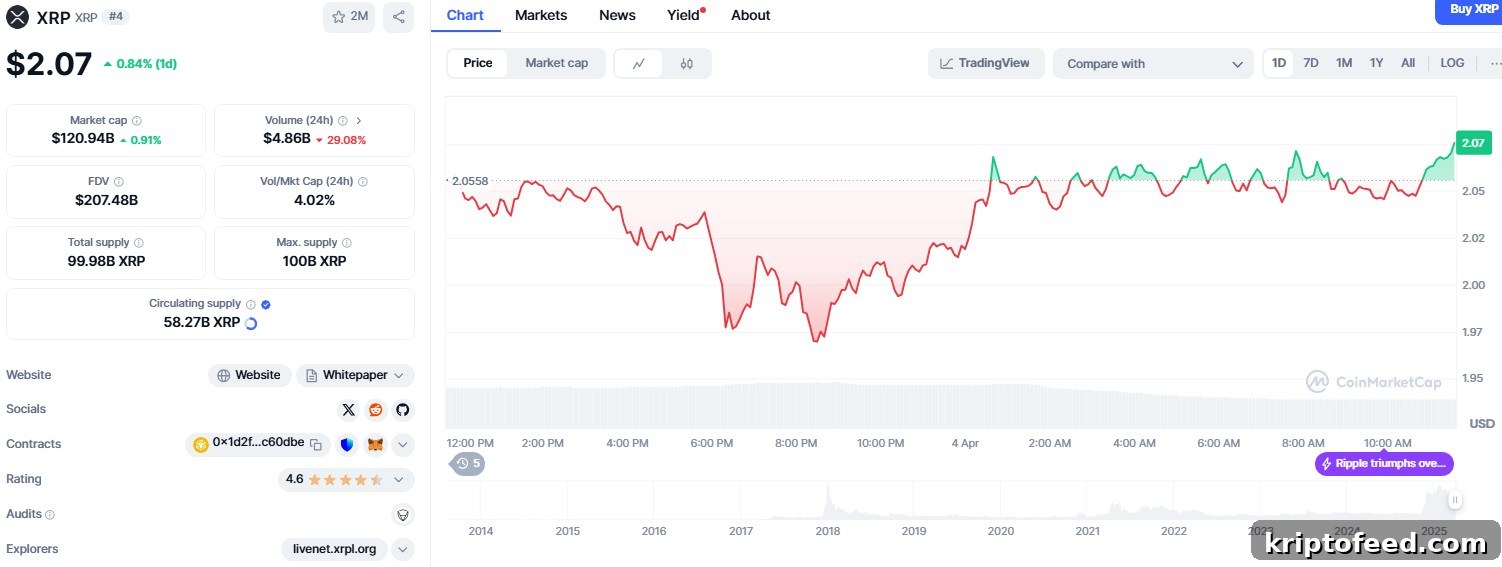Click the audits shield badge icon
Image resolution: width=1502 pixels, height=567 pixels.
point(403,514)
